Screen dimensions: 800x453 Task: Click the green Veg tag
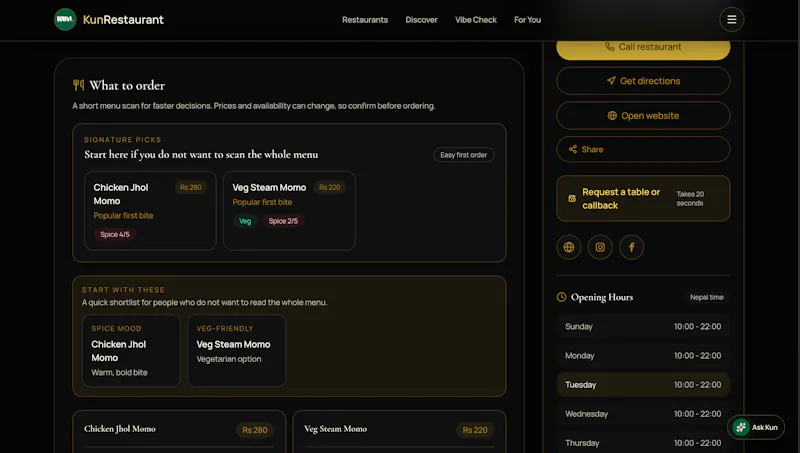click(x=245, y=221)
